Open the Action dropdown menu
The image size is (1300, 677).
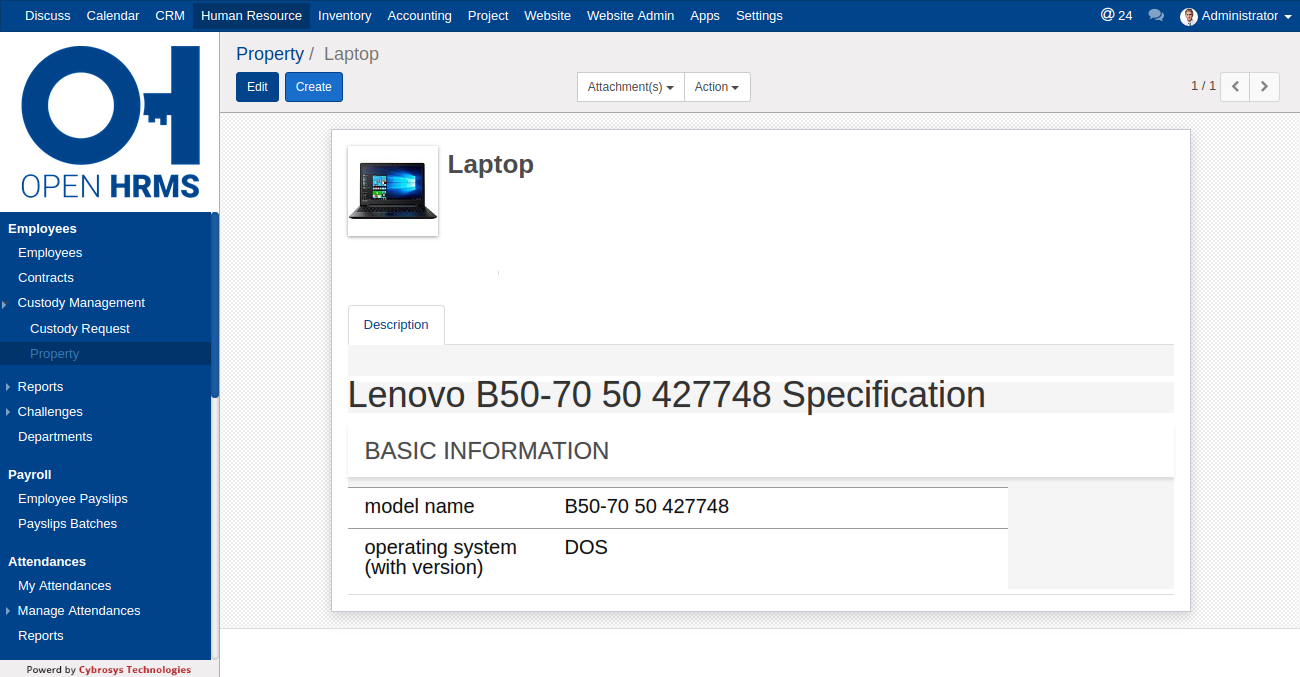(717, 87)
